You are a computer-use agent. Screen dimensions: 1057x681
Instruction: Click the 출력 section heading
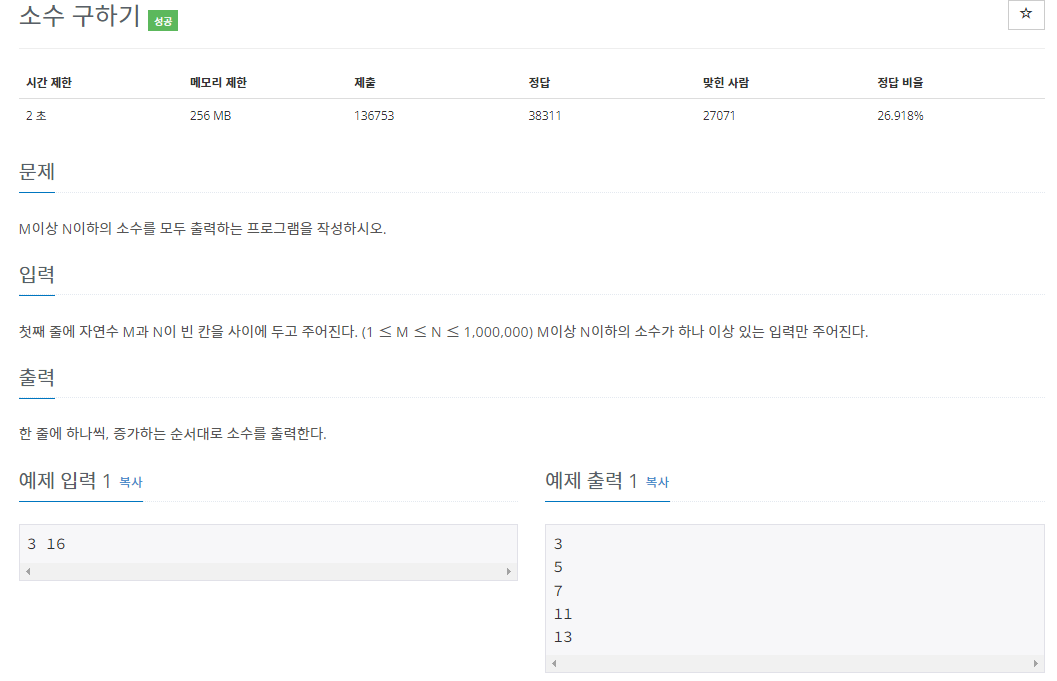point(36,378)
